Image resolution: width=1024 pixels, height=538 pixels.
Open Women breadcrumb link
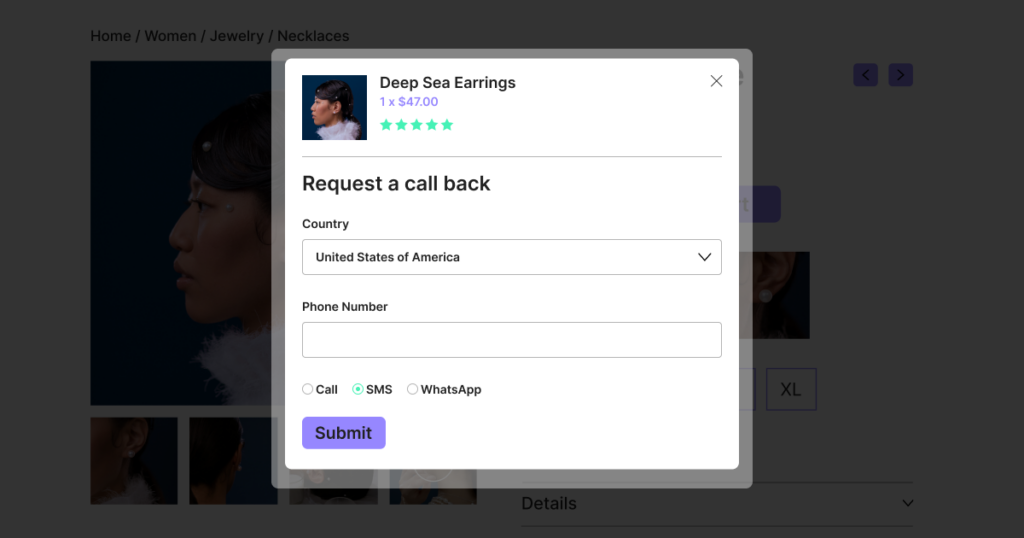click(x=170, y=36)
